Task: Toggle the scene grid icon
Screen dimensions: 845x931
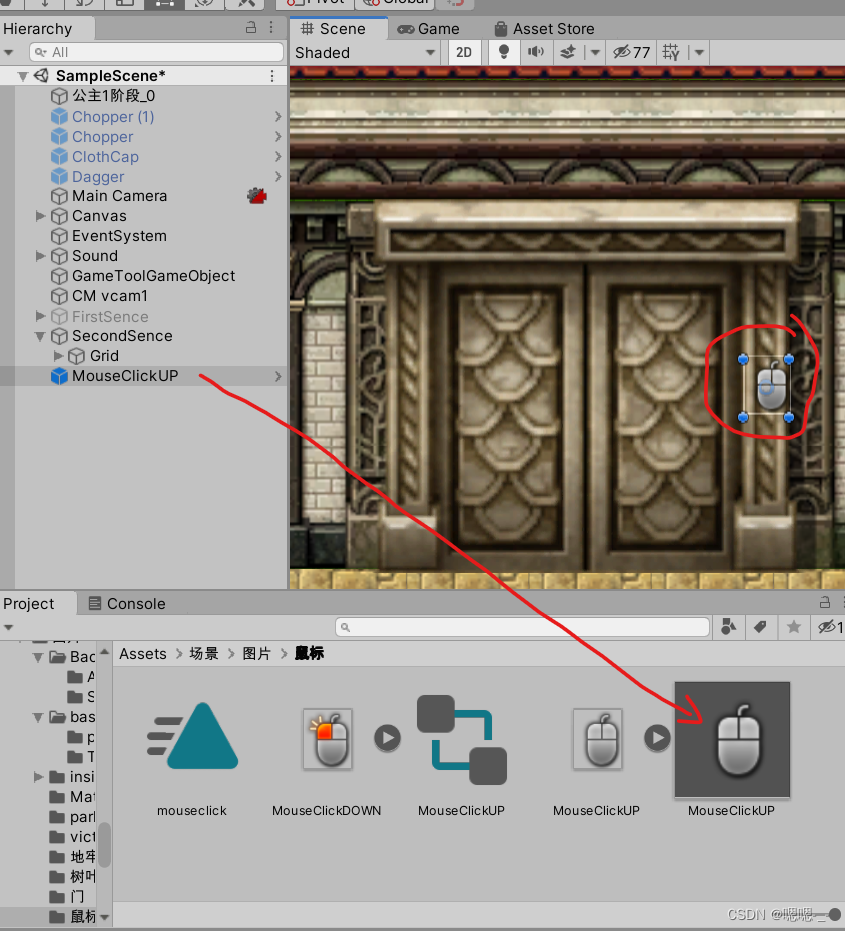Action: (x=671, y=52)
